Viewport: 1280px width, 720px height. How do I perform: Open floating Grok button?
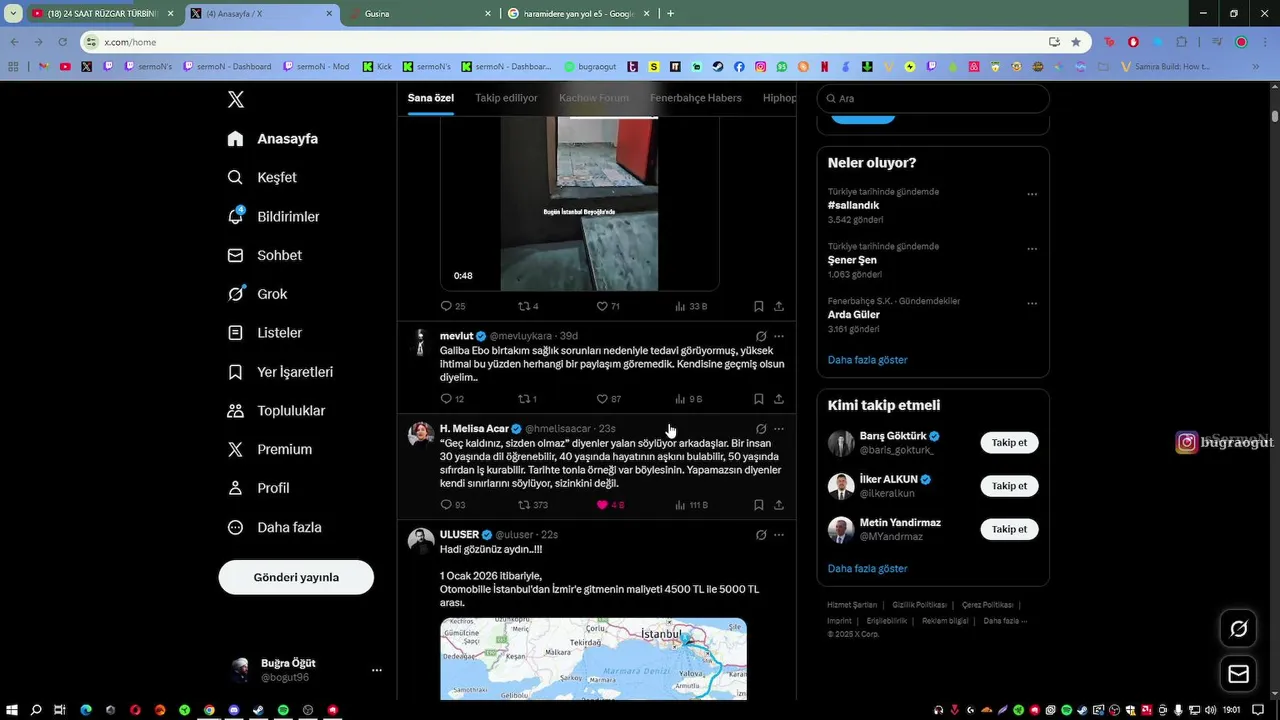click(1238, 629)
